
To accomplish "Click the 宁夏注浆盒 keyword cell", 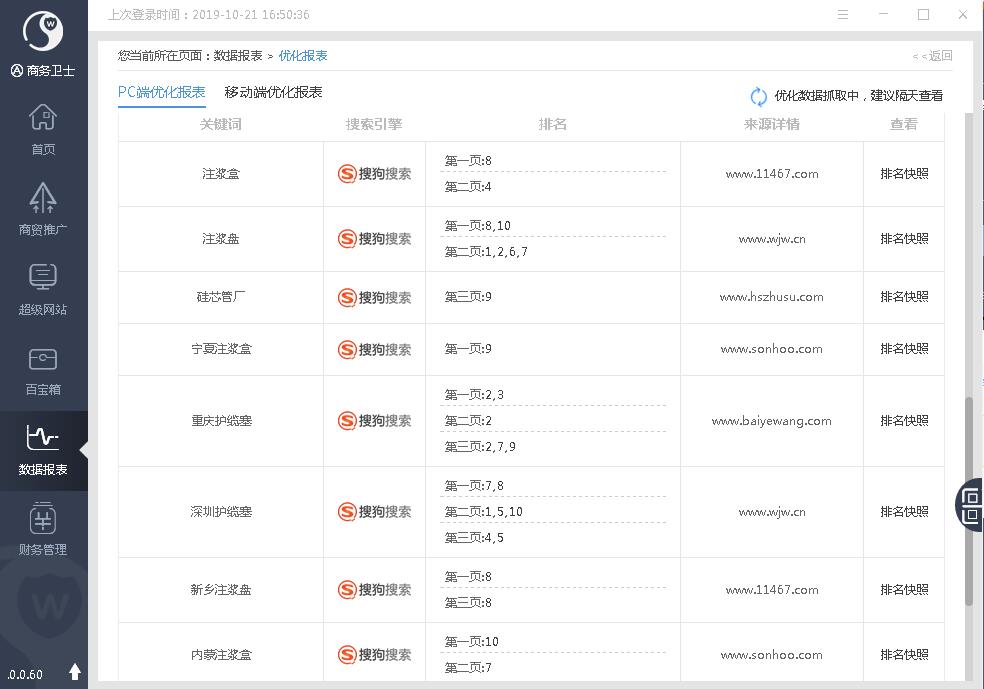I will pos(221,349).
